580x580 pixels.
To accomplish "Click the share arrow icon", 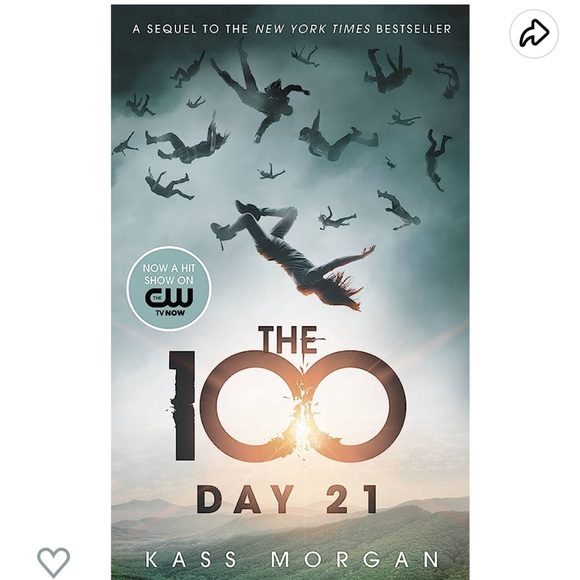I will (534, 34).
